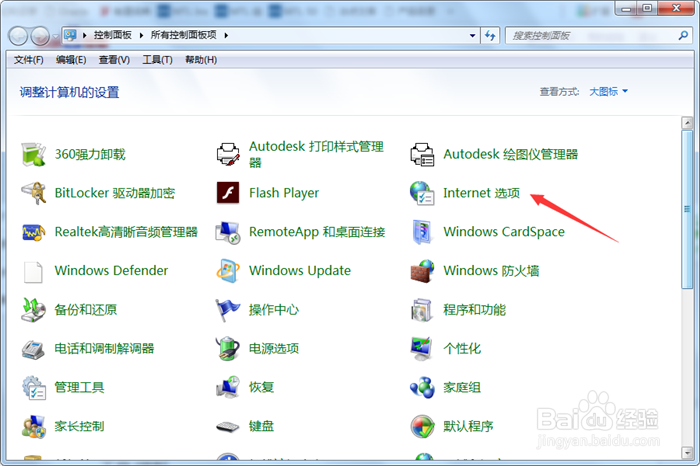Click the 控制面板 breadcrumb

(x=113, y=35)
